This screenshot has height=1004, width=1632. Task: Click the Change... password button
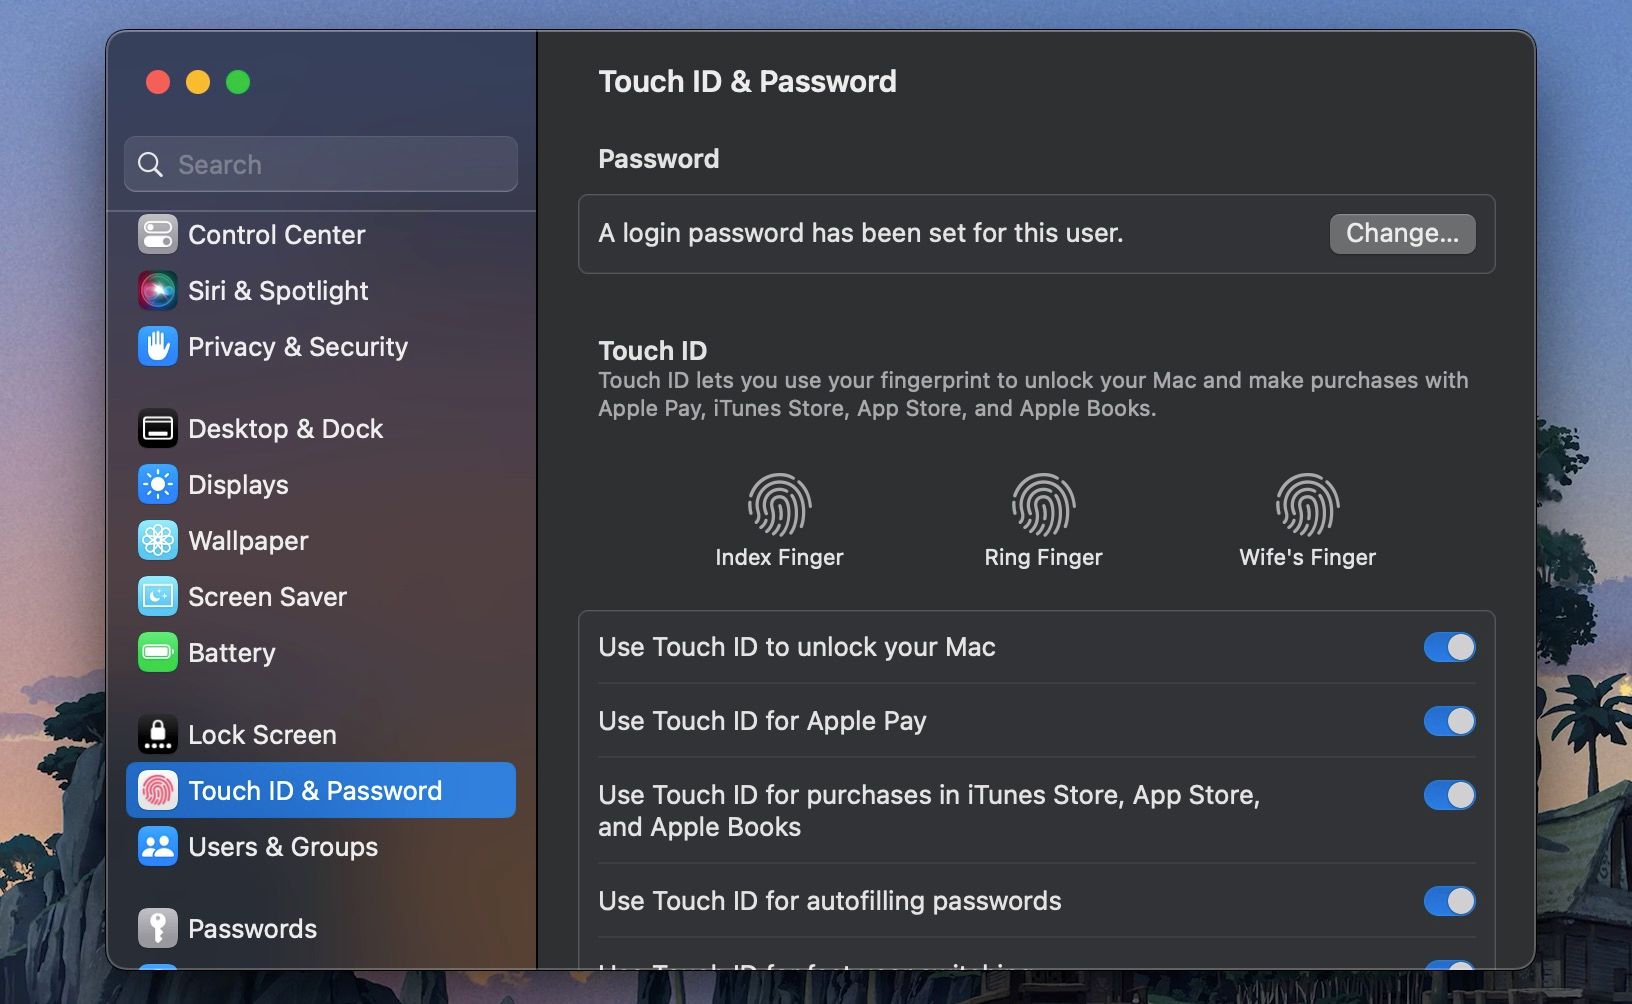tap(1401, 233)
